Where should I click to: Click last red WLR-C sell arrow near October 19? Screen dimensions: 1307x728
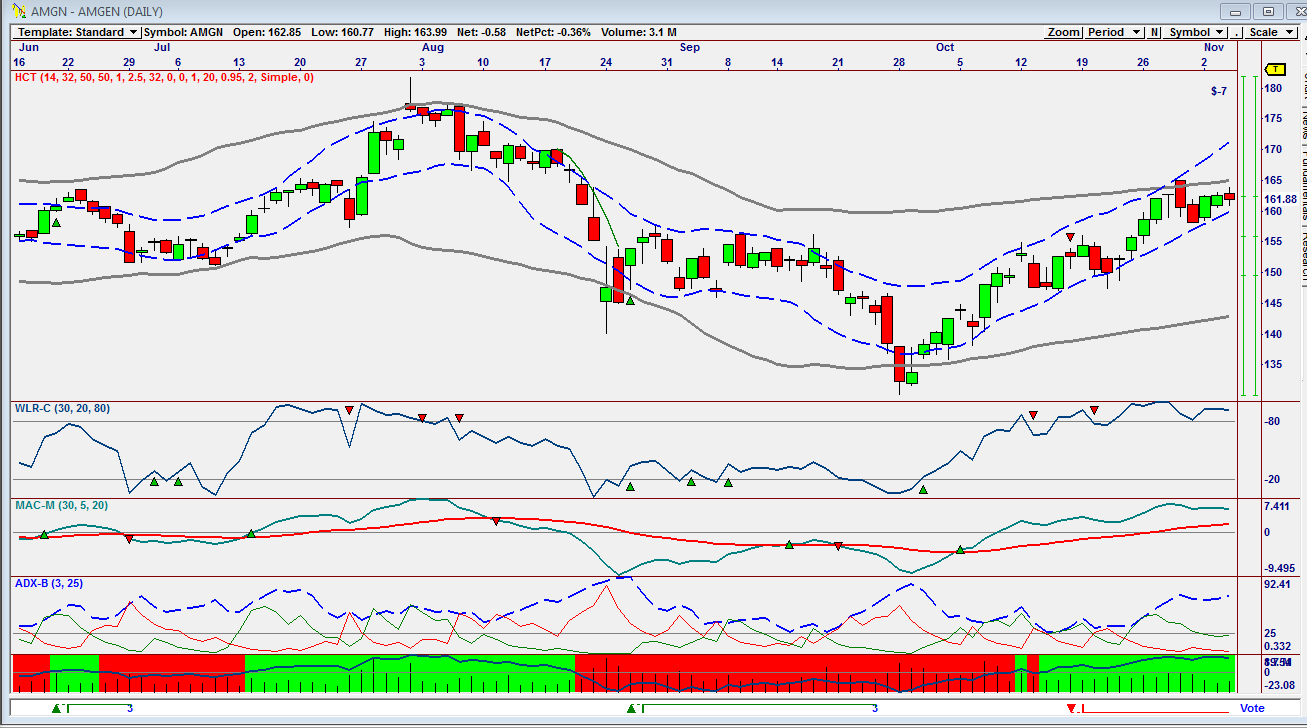[x=1095, y=410]
